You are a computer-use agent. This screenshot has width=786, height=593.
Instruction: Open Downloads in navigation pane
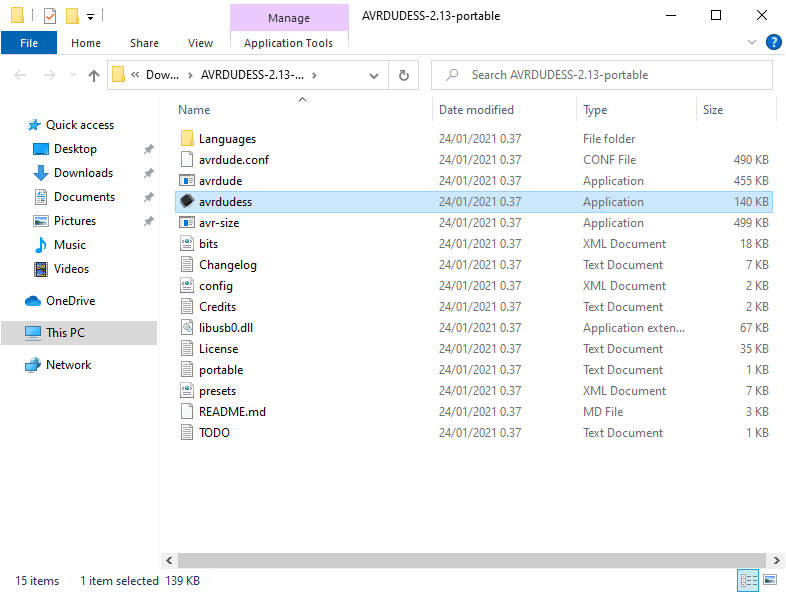83,173
